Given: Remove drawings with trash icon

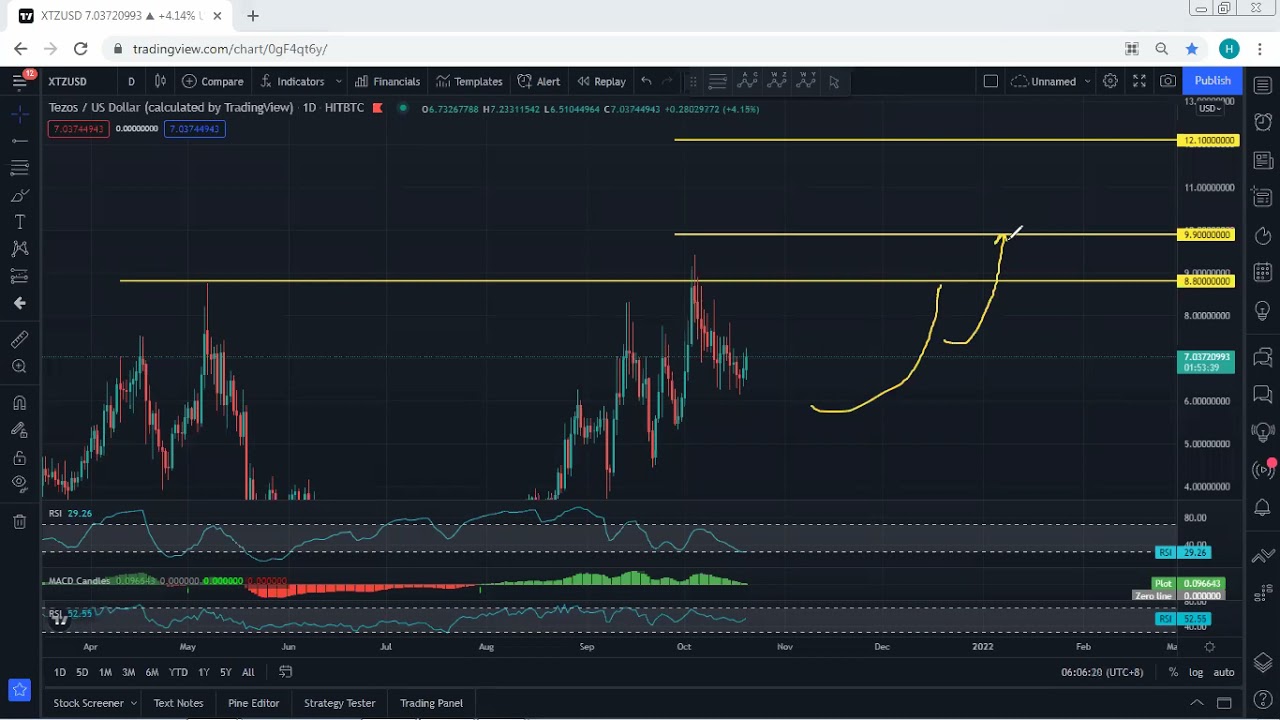Looking at the screenshot, I should [19, 521].
